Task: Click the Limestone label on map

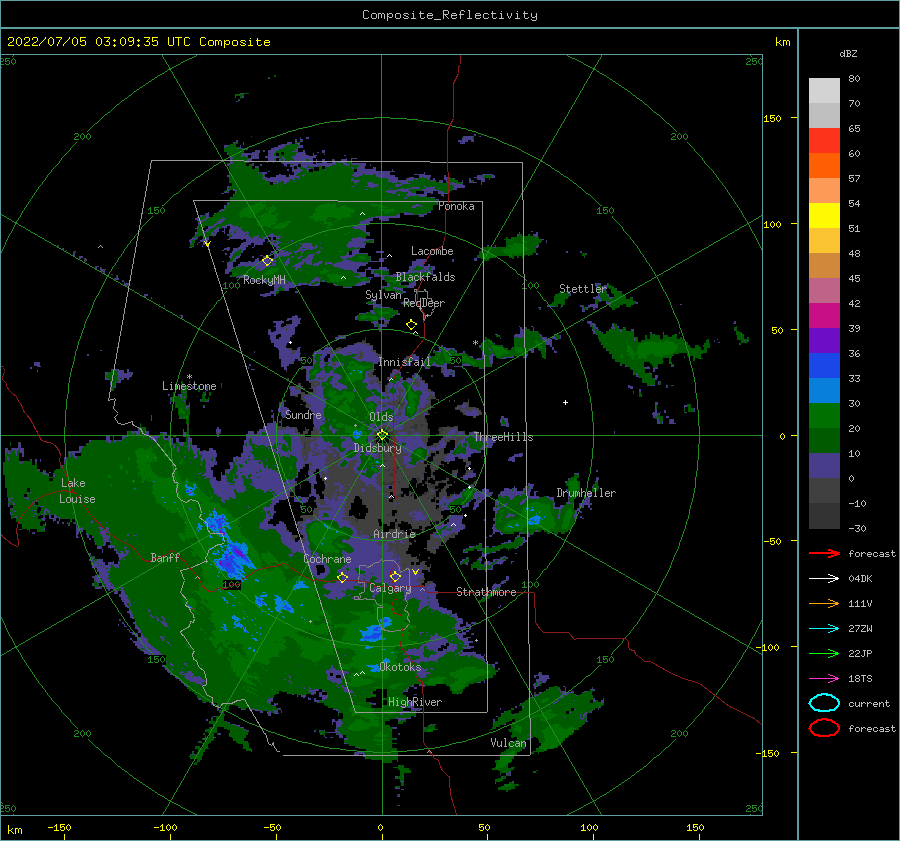Action: [189, 386]
